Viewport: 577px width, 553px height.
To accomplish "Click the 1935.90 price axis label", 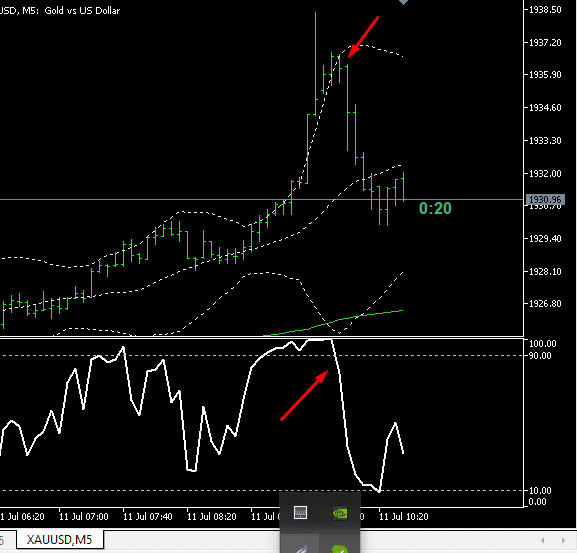I will click(545, 75).
